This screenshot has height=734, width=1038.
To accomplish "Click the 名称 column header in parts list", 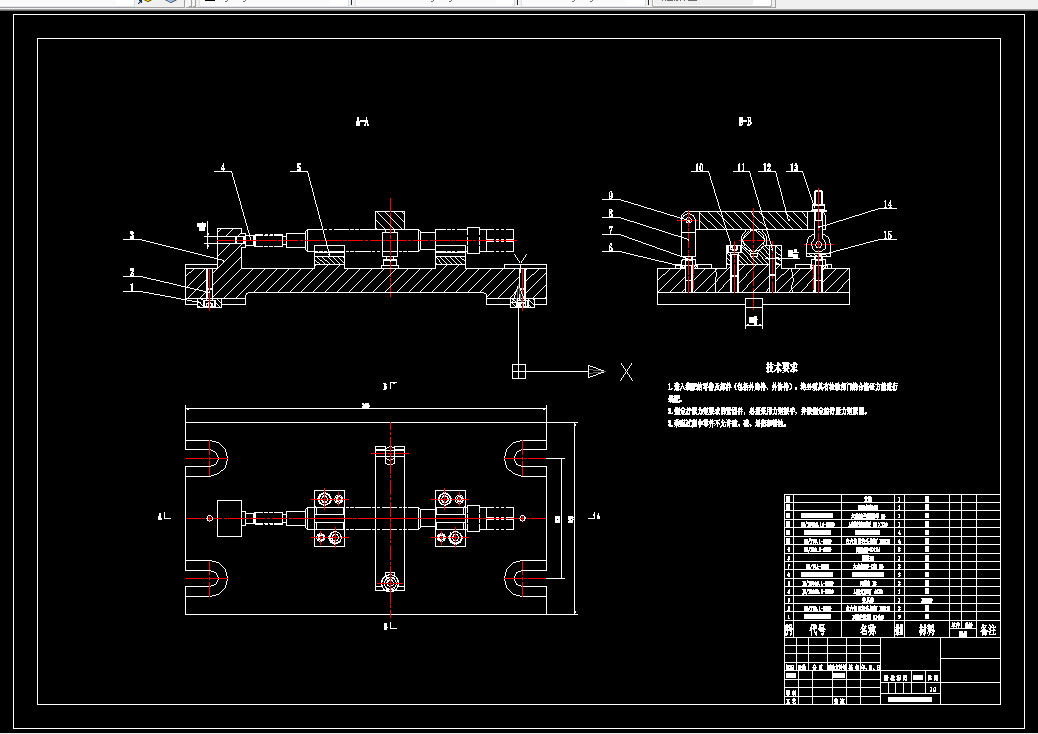I will [868, 629].
